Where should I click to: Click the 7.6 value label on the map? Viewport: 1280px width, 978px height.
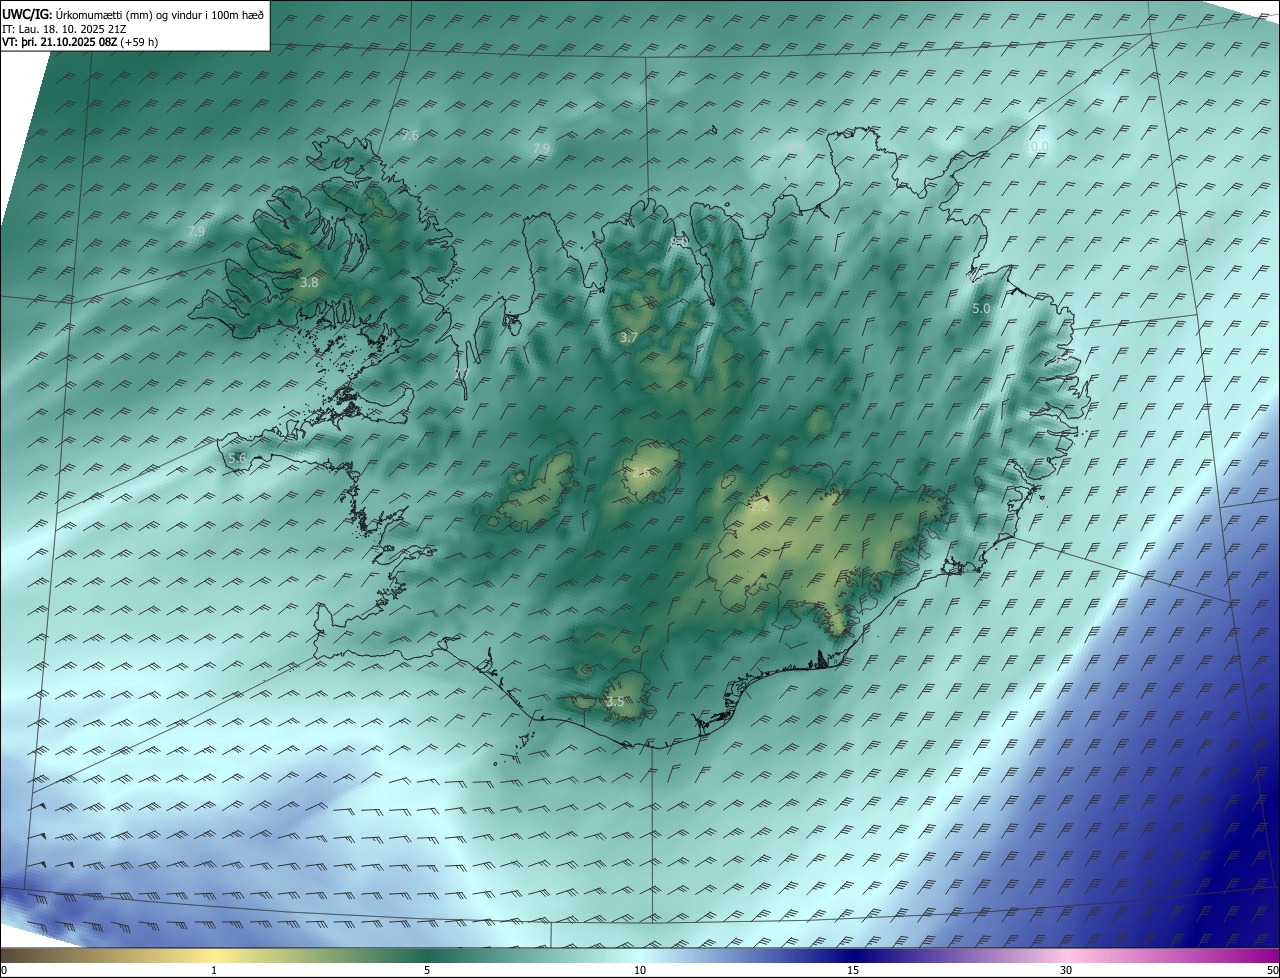[410, 135]
